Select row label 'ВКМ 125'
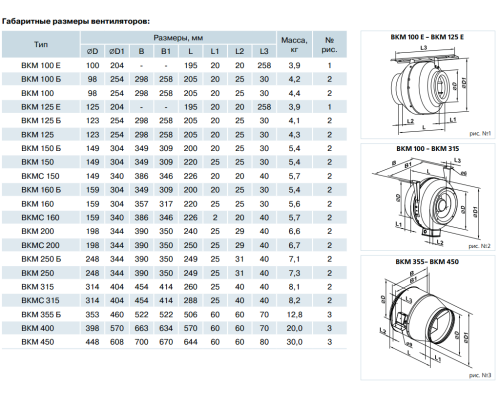Image resolution: width=500 pixels, height=400 pixels. 37,135
